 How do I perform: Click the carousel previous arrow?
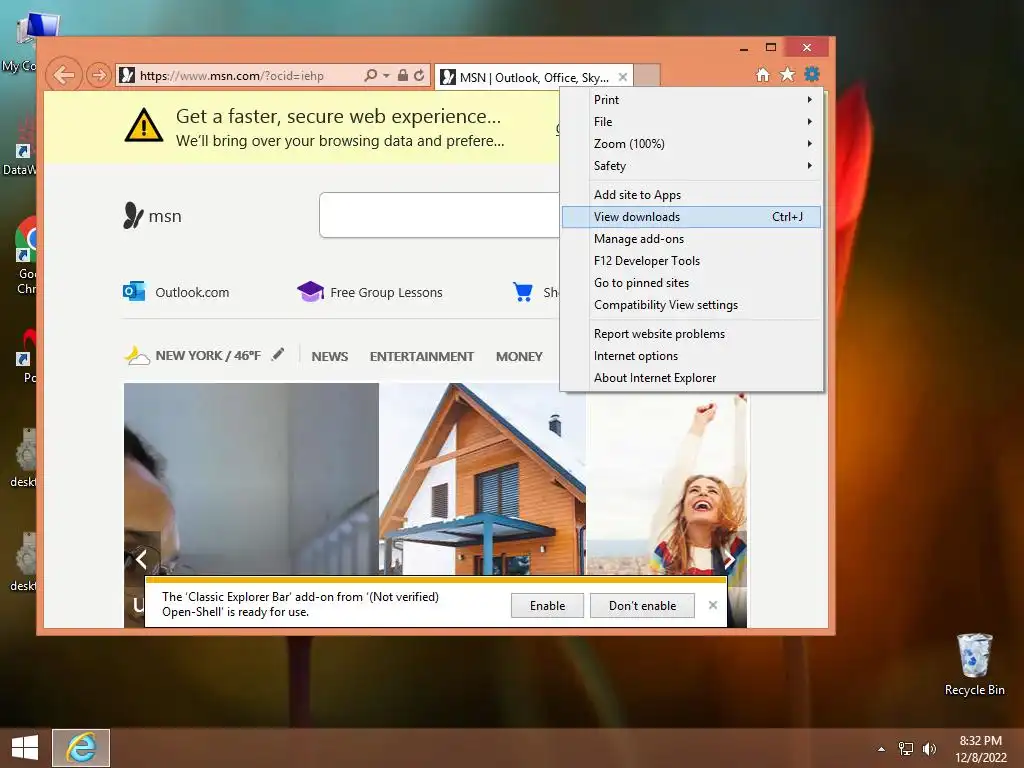141,559
